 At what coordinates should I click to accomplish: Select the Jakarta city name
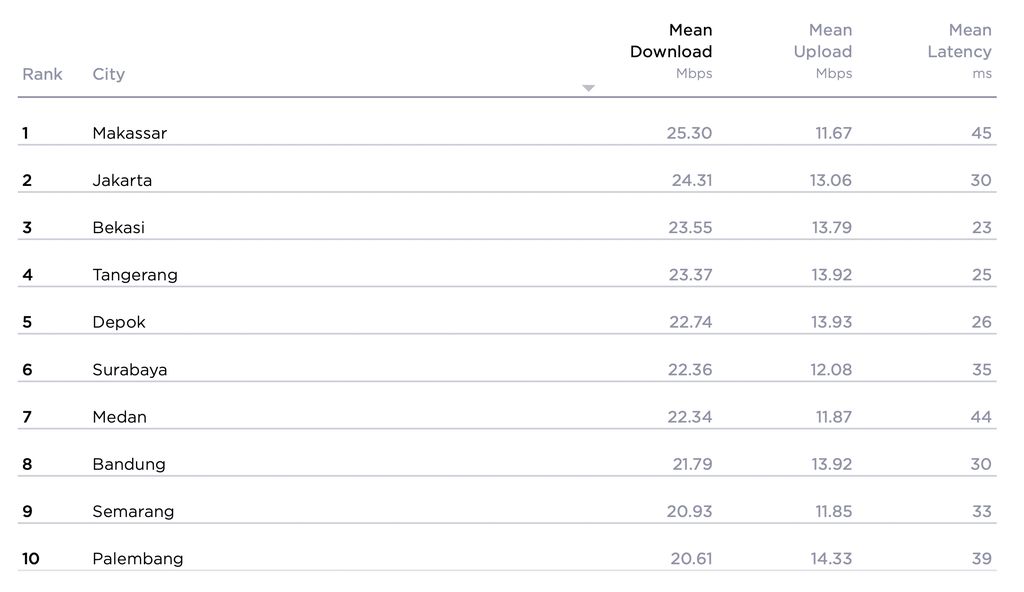(122, 180)
